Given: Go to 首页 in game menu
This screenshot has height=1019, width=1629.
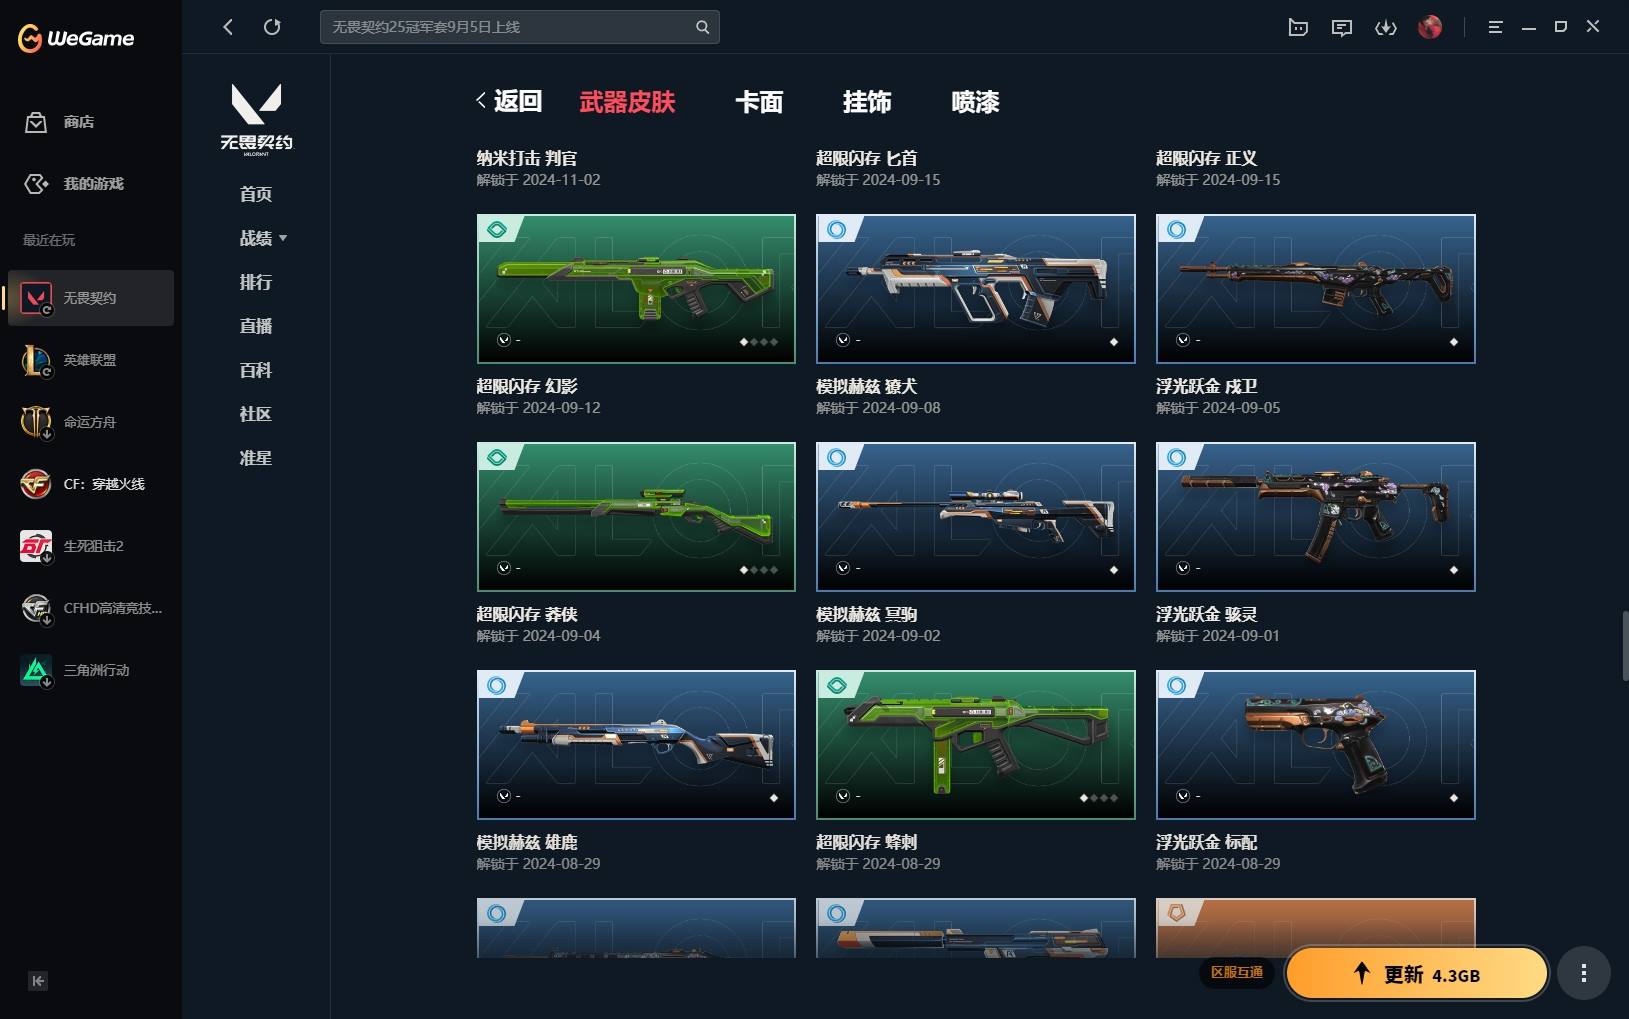Looking at the screenshot, I should [256, 194].
